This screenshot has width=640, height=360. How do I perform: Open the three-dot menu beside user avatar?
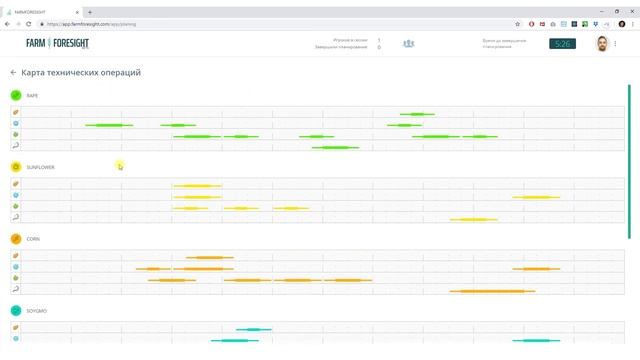(x=615, y=43)
